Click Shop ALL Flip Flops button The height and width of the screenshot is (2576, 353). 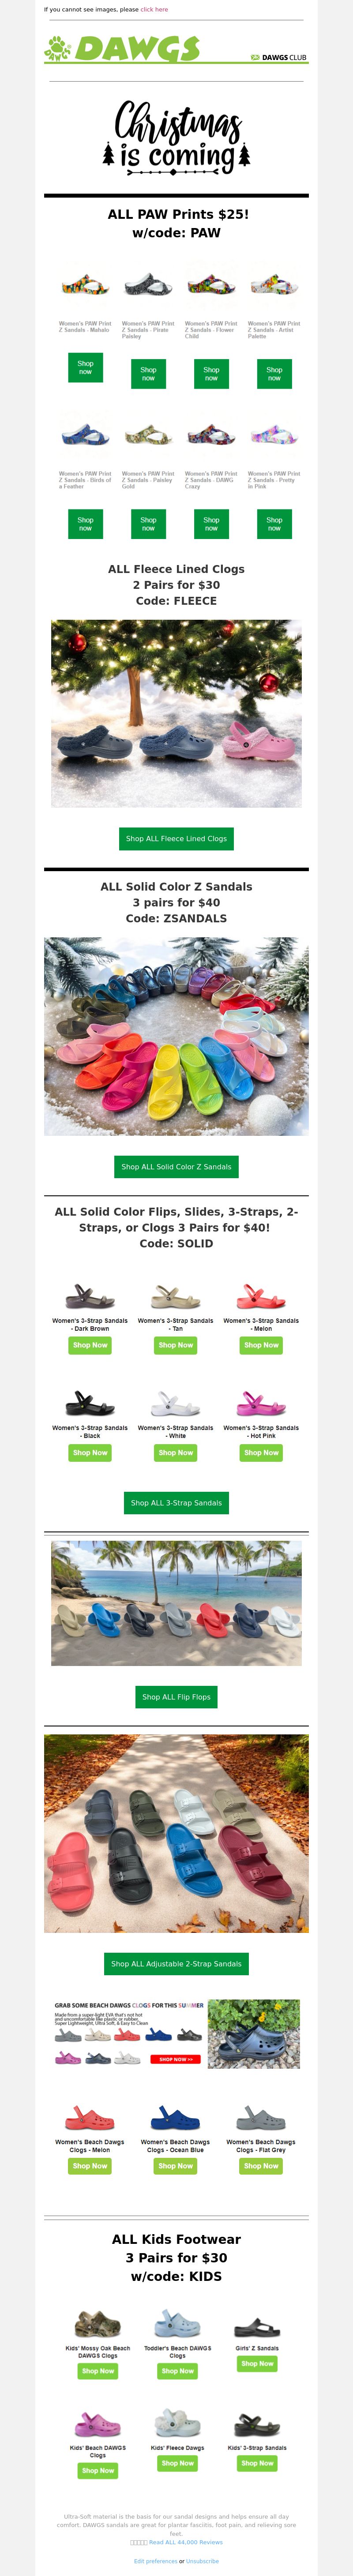pos(176,1696)
